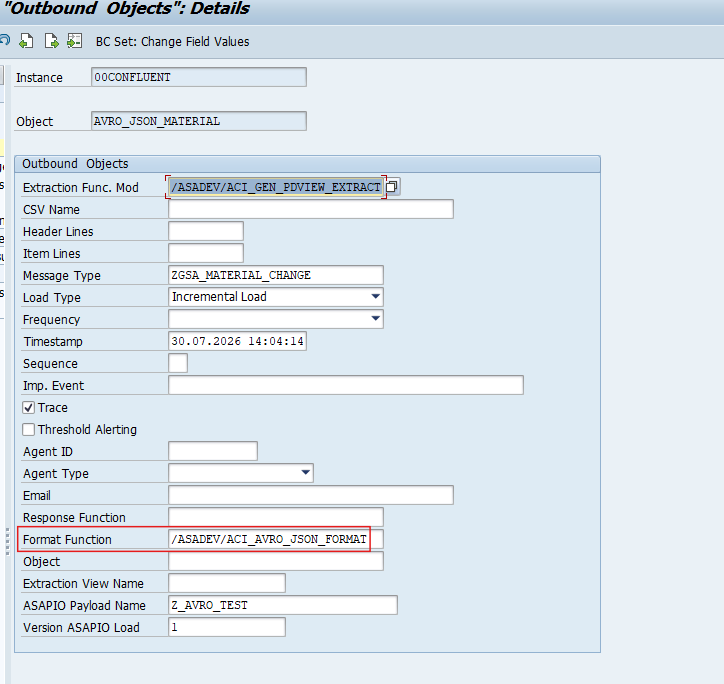This screenshot has width=724, height=684.
Task: Click the previous entry page icon
Action: pos(26,41)
